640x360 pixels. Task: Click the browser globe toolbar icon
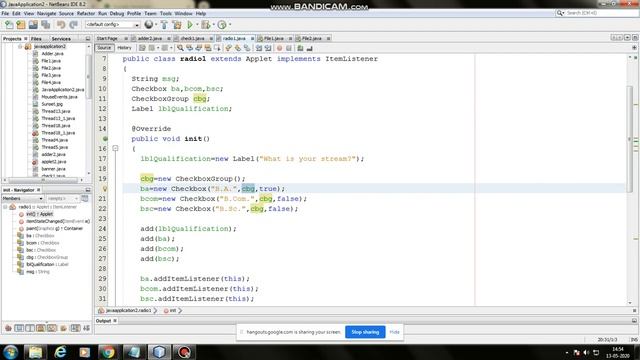point(149,25)
